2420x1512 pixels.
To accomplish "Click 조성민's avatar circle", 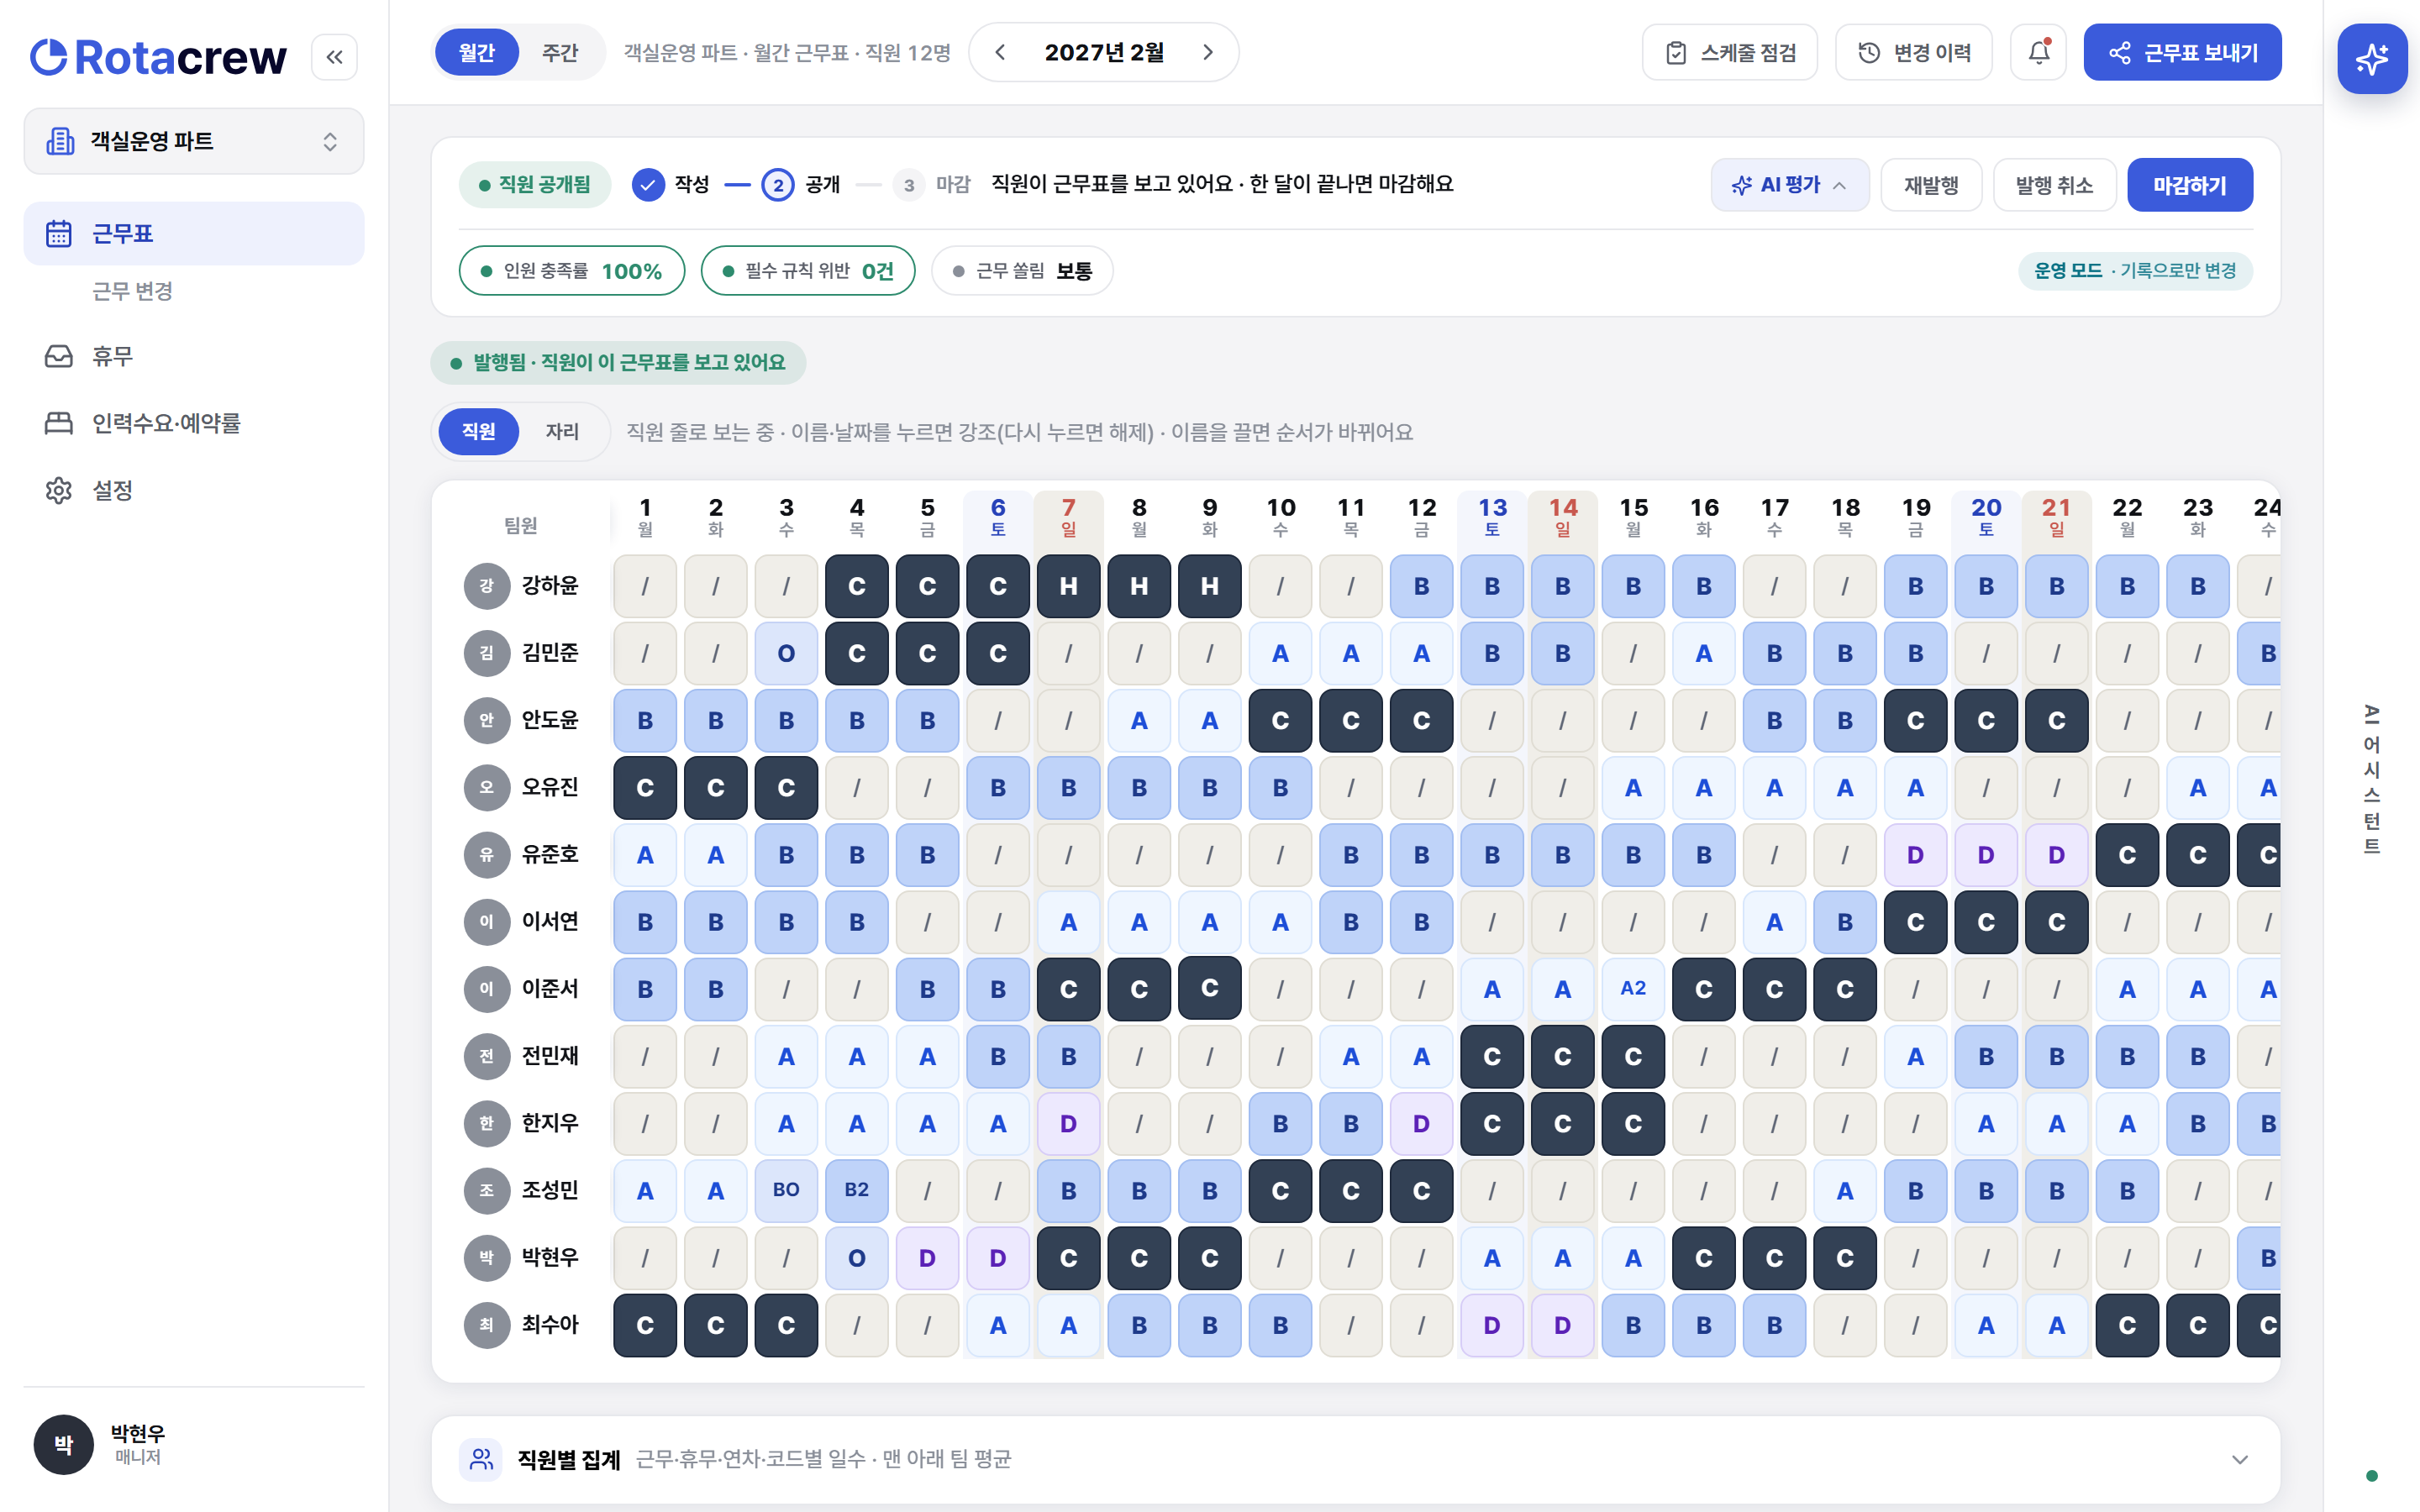I will click(487, 1190).
